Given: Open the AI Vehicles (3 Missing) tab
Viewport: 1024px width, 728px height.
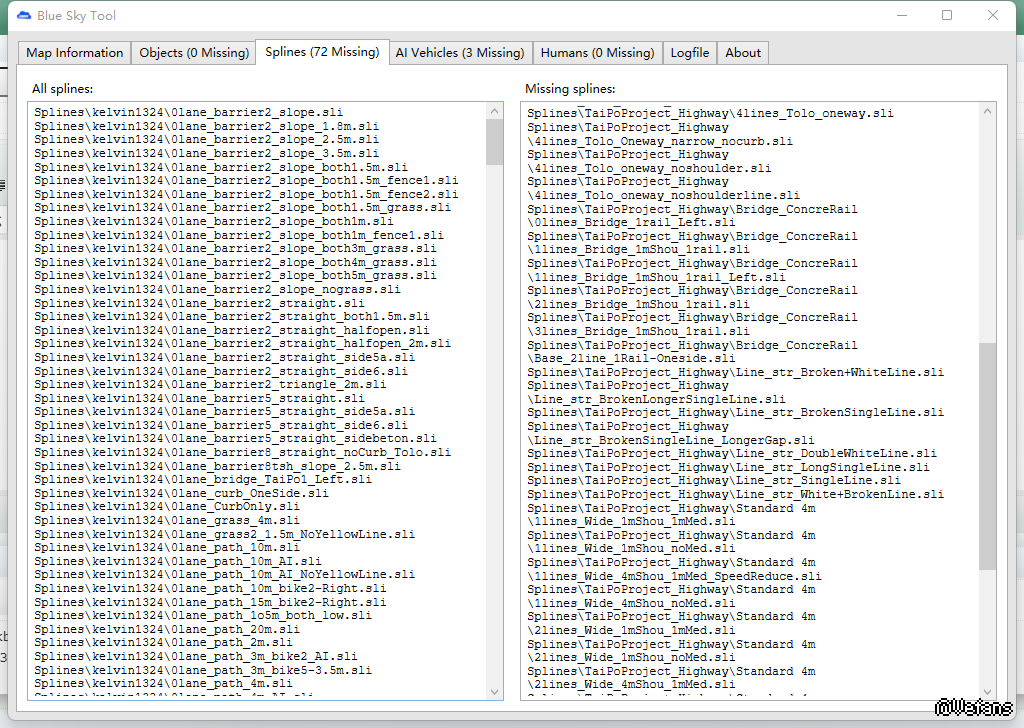Looking at the screenshot, I should click(x=459, y=53).
